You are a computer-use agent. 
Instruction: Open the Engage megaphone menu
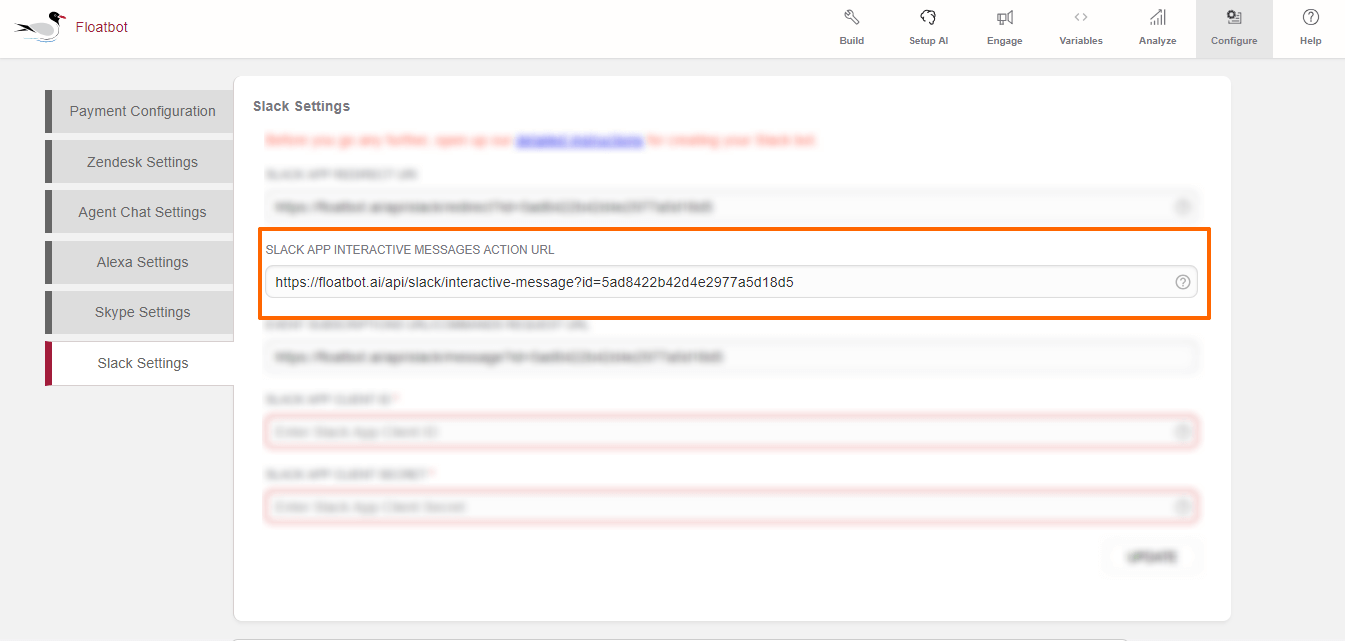[x=1005, y=28]
